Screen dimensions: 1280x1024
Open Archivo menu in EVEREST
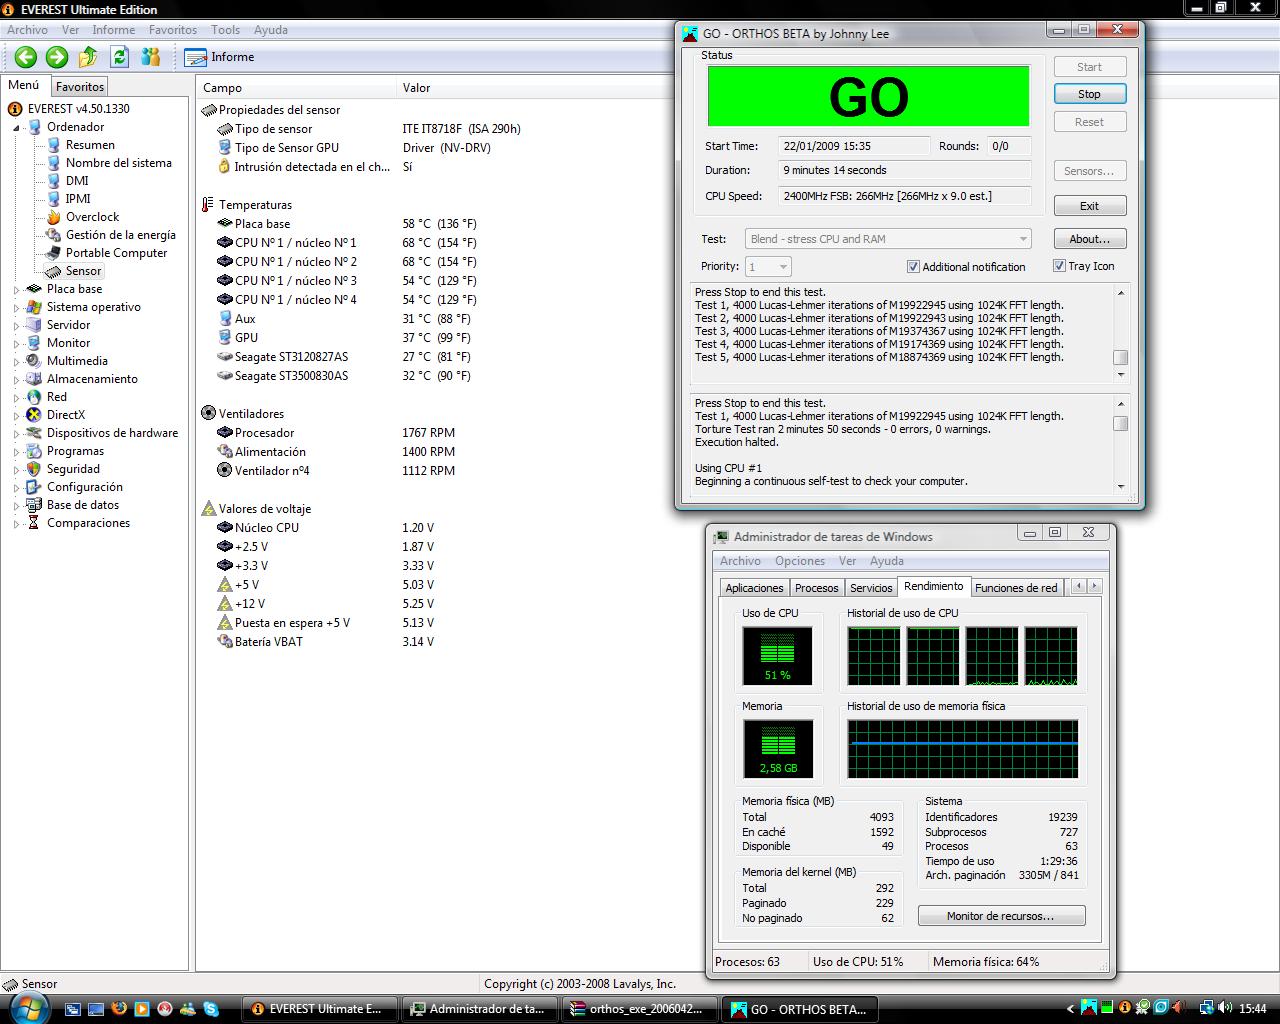[28, 30]
